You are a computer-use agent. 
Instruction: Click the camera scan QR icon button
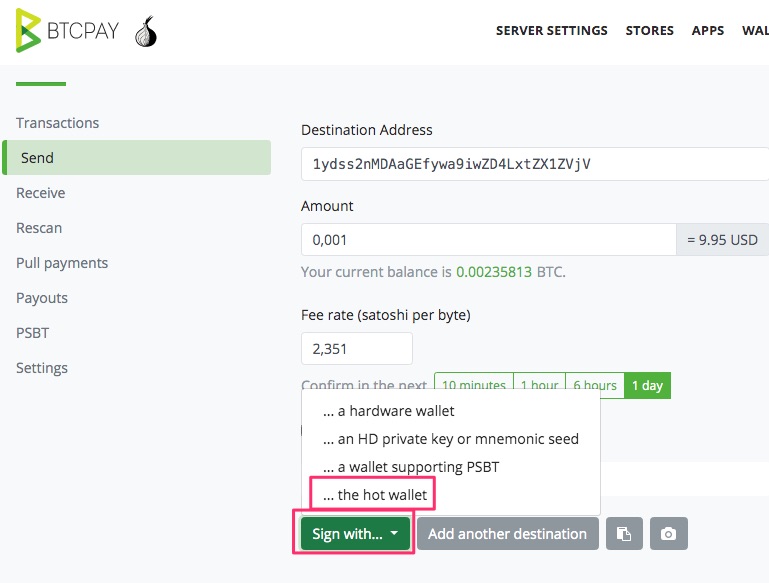click(668, 533)
